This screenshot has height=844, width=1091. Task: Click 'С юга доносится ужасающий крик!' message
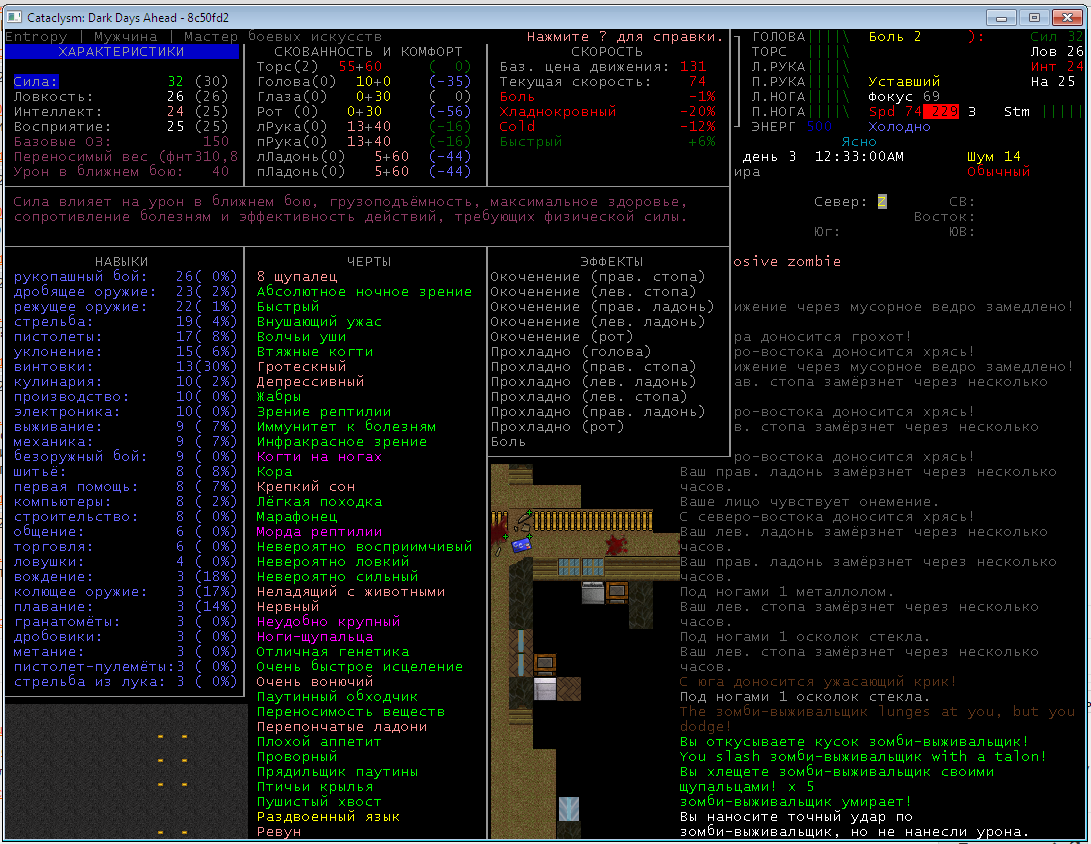coord(818,681)
